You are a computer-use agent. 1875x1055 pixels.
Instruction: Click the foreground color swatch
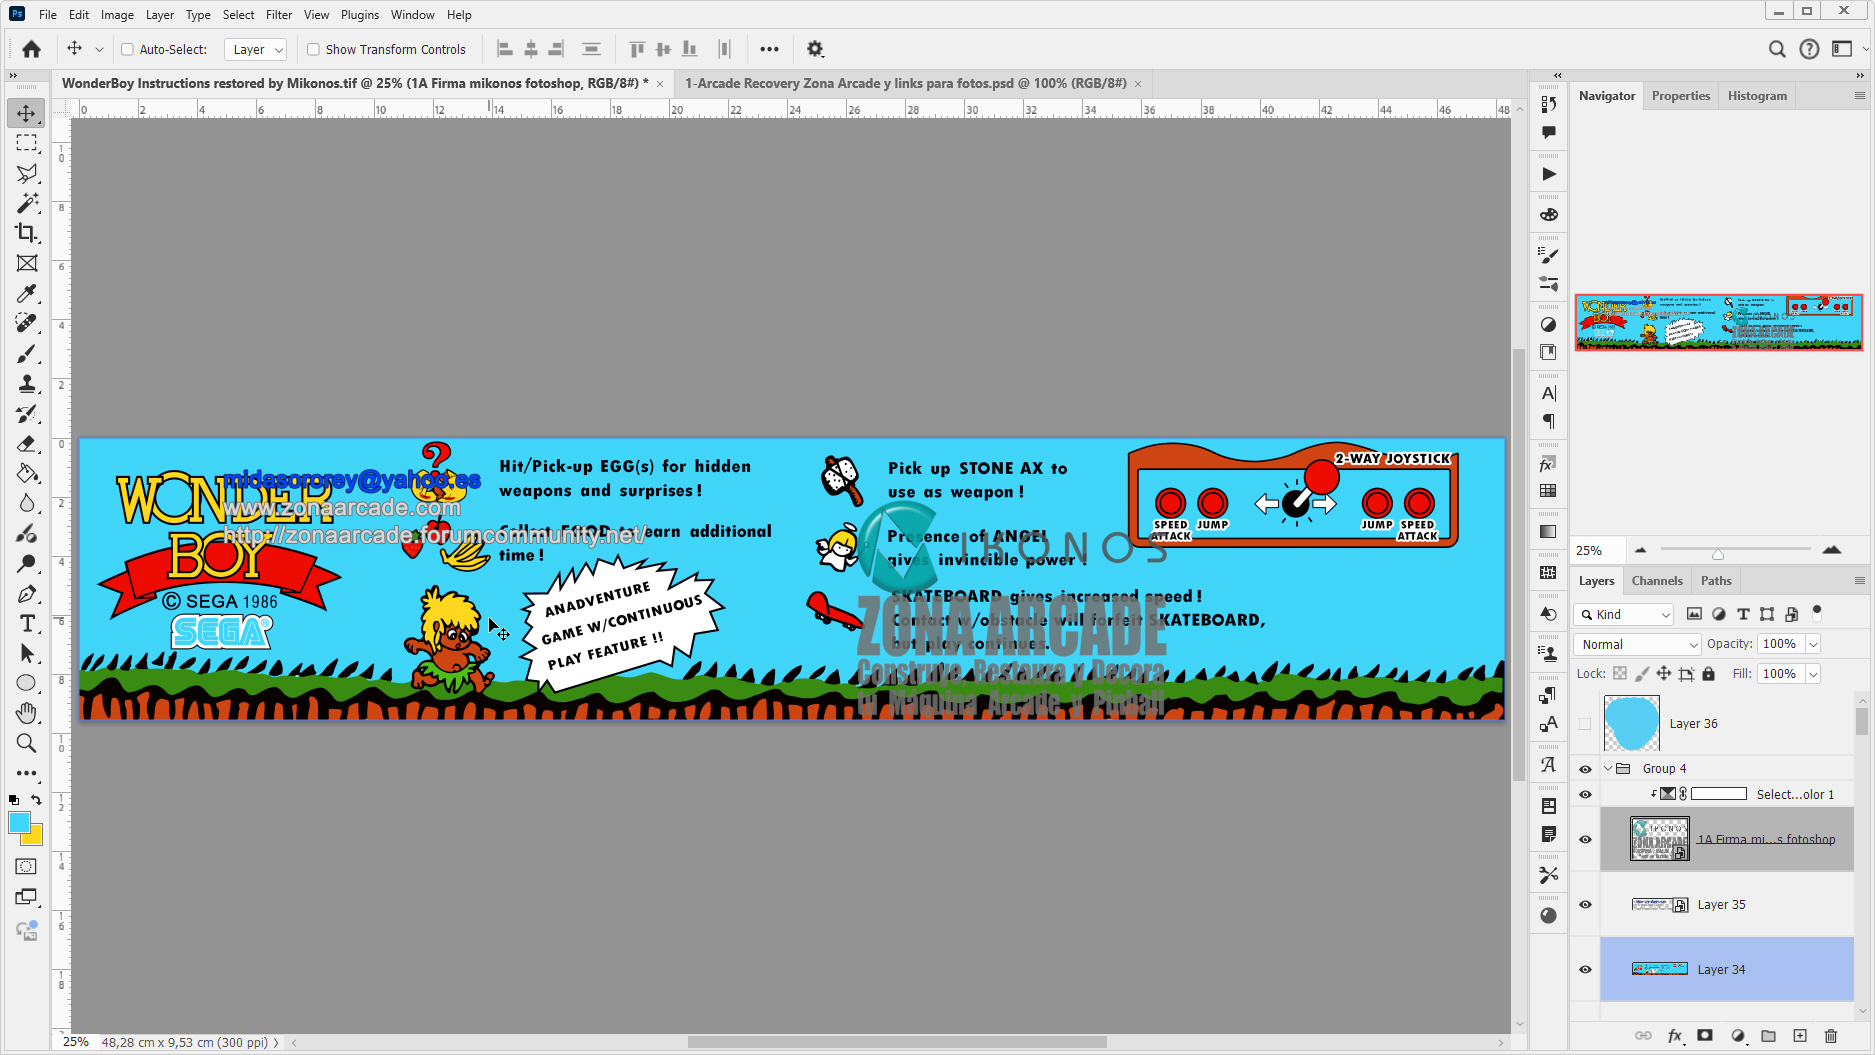point(19,822)
